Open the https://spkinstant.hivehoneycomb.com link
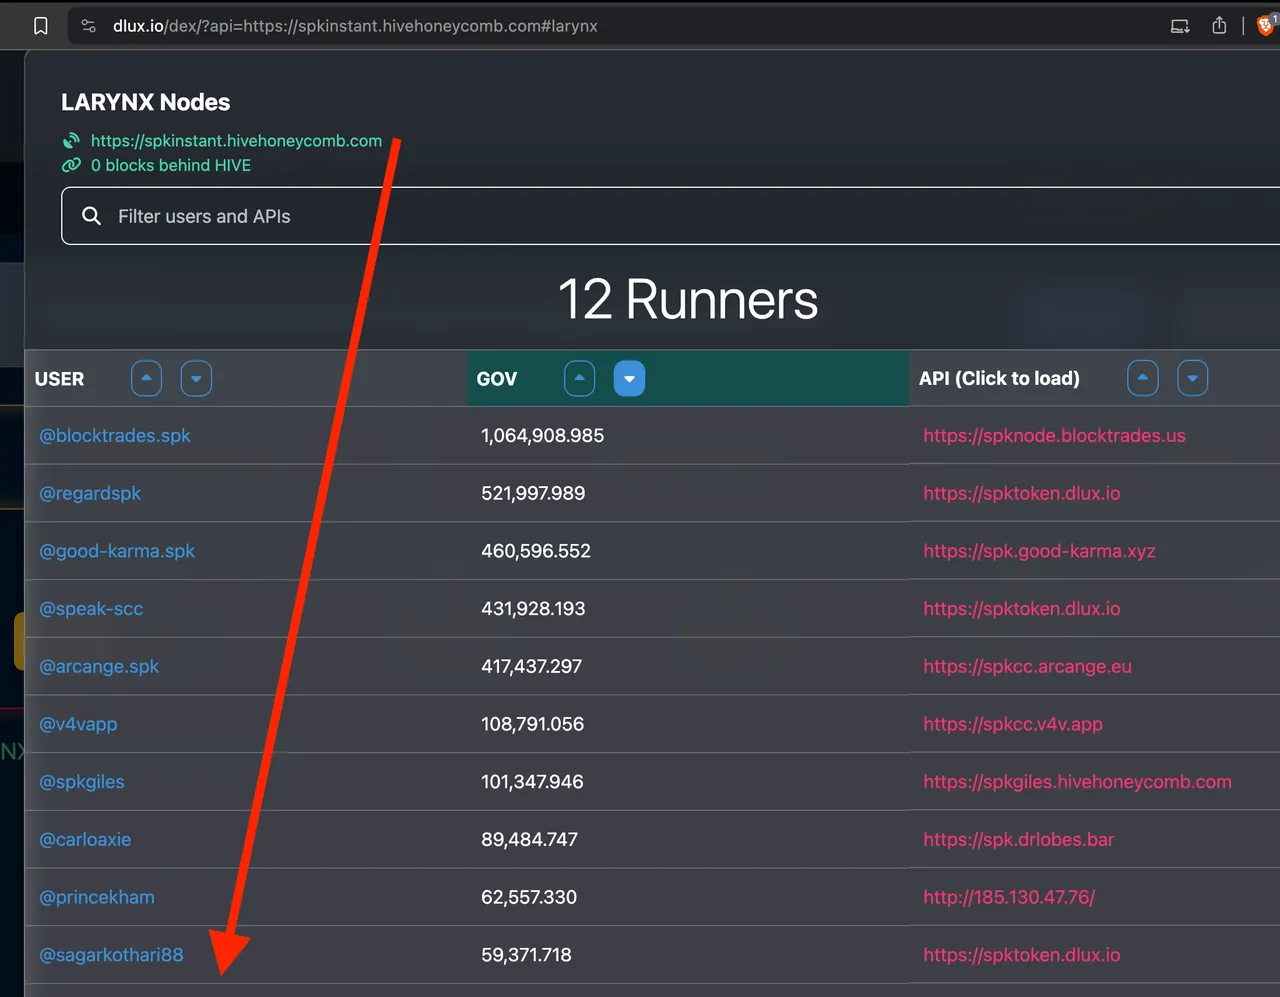1280x997 pixels. [x=236, y=141]
